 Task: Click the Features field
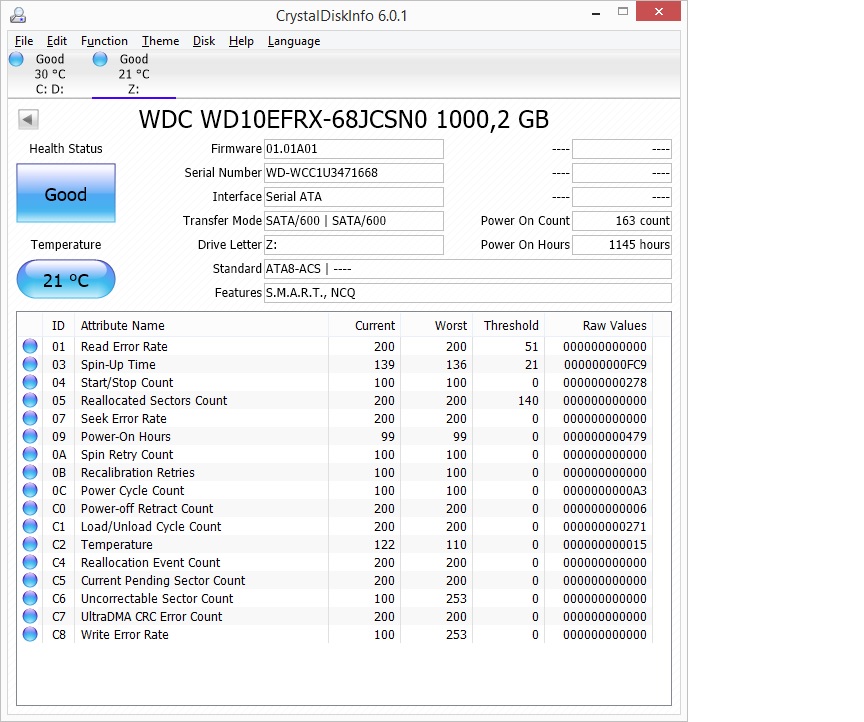click(x=468, y=293)
